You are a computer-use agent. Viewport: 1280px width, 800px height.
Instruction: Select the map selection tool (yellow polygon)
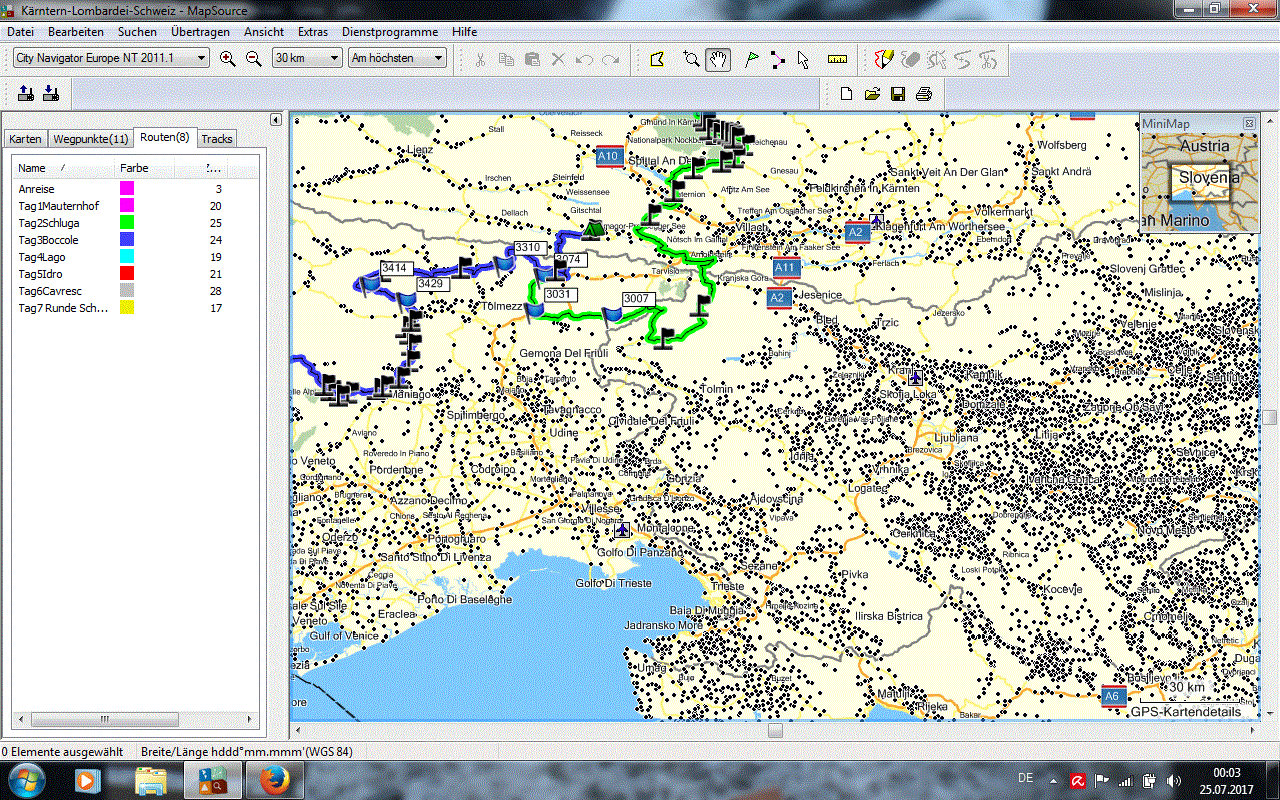pyautogui.click(x=657, y=60)
